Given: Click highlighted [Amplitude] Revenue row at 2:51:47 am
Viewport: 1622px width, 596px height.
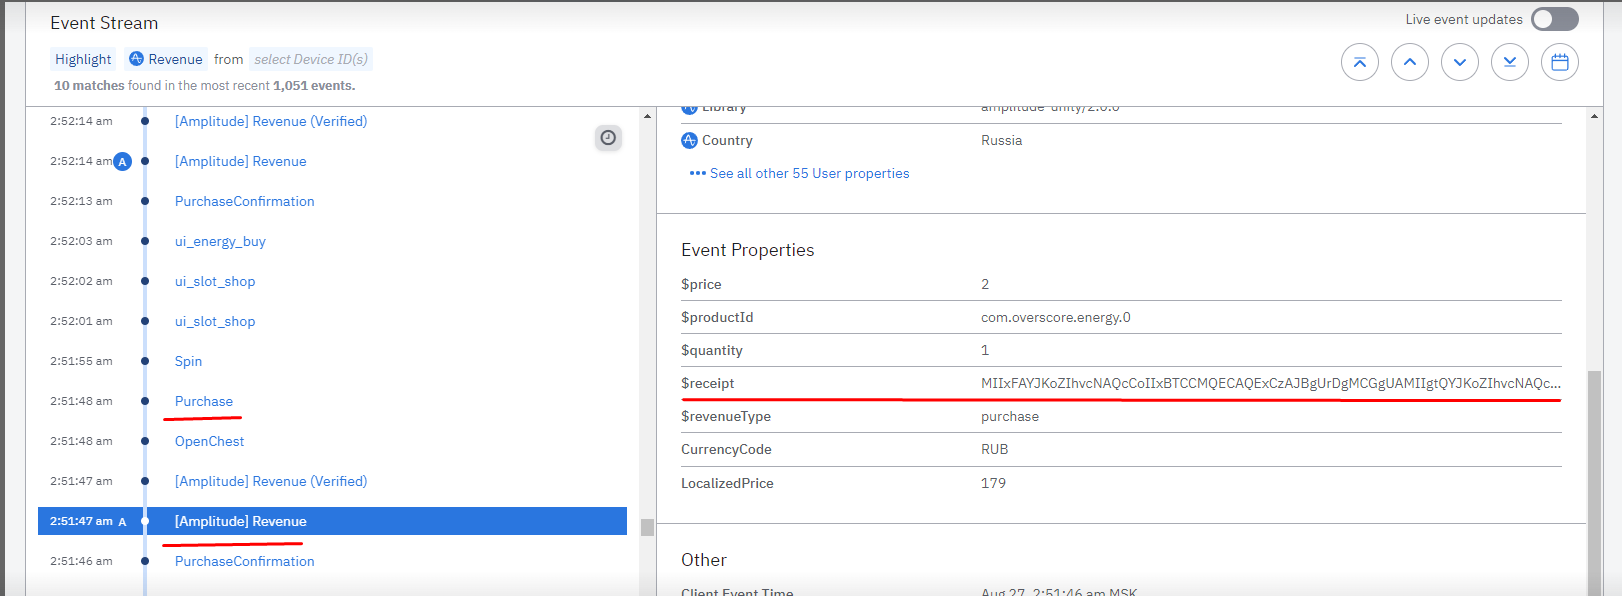Looking at the screenshot, I should (x=332, y=521).
